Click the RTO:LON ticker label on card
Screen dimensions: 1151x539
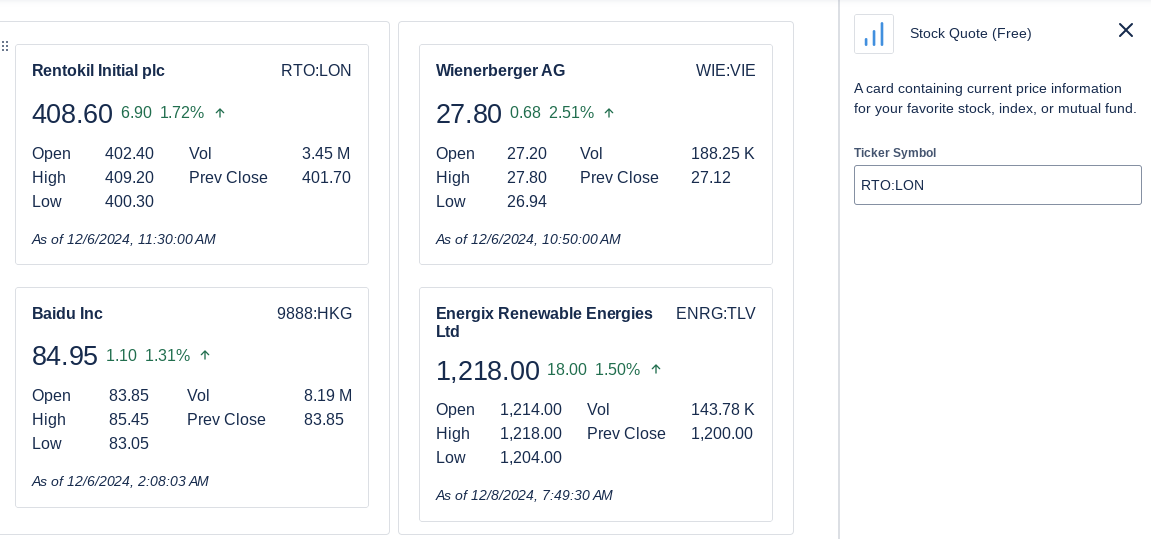(x=316, y=70)
